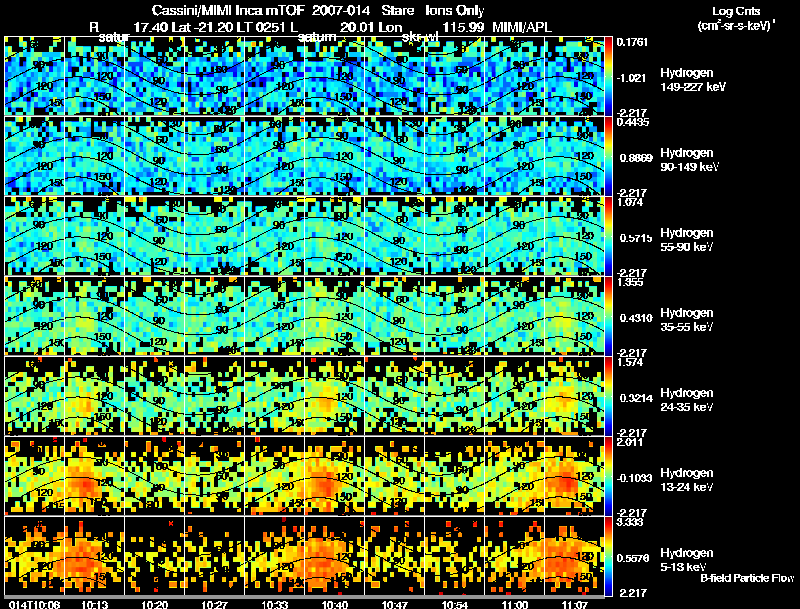Open the 24-35 keV panel at 10:40

pos(334,396)
